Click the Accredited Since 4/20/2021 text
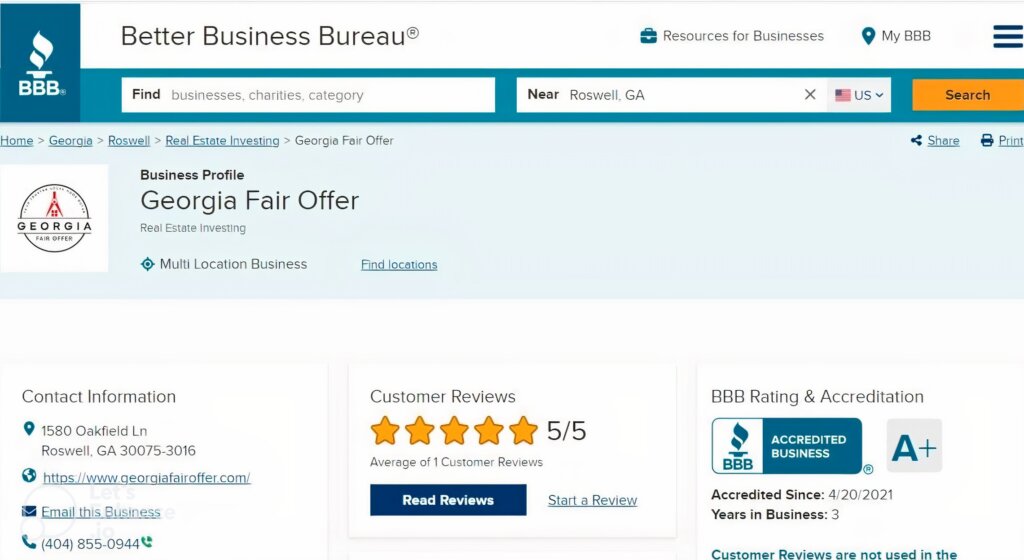This screenshot has width=1024, height=560. 802,495
